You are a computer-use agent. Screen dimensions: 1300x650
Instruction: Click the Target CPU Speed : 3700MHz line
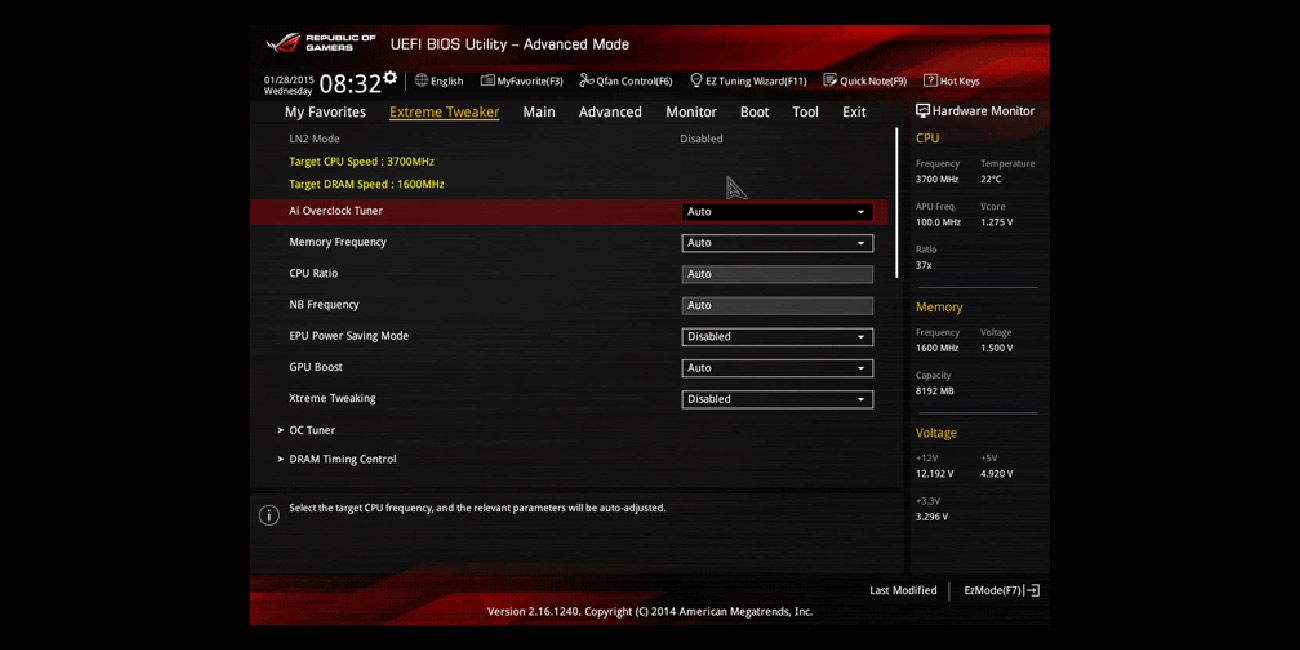pyautogui.click(x=362, y=161)
